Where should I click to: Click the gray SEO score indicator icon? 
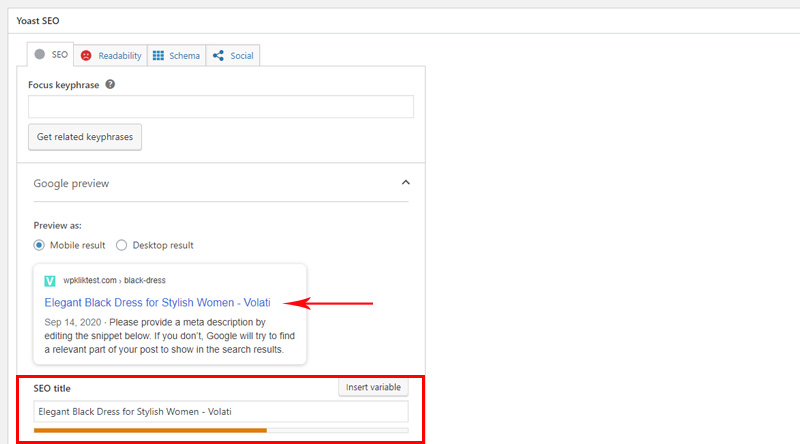[40, 54]
